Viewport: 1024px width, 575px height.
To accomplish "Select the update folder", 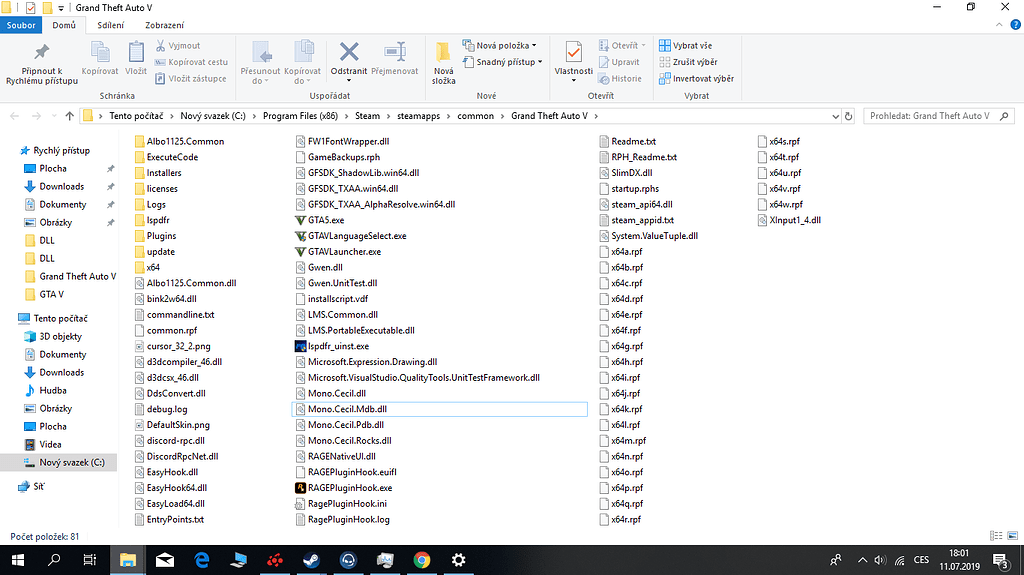I will point(161,252).
